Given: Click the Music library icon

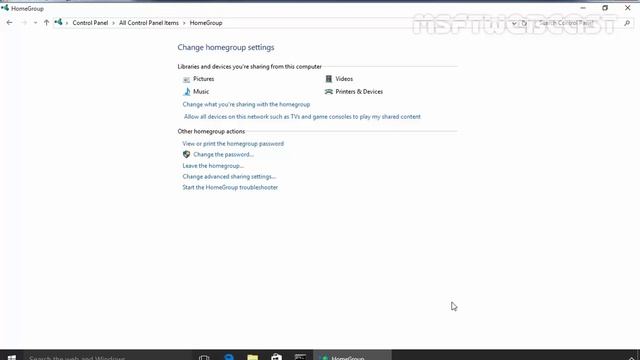Looking at the screenshot, I should tap(187, 92).
